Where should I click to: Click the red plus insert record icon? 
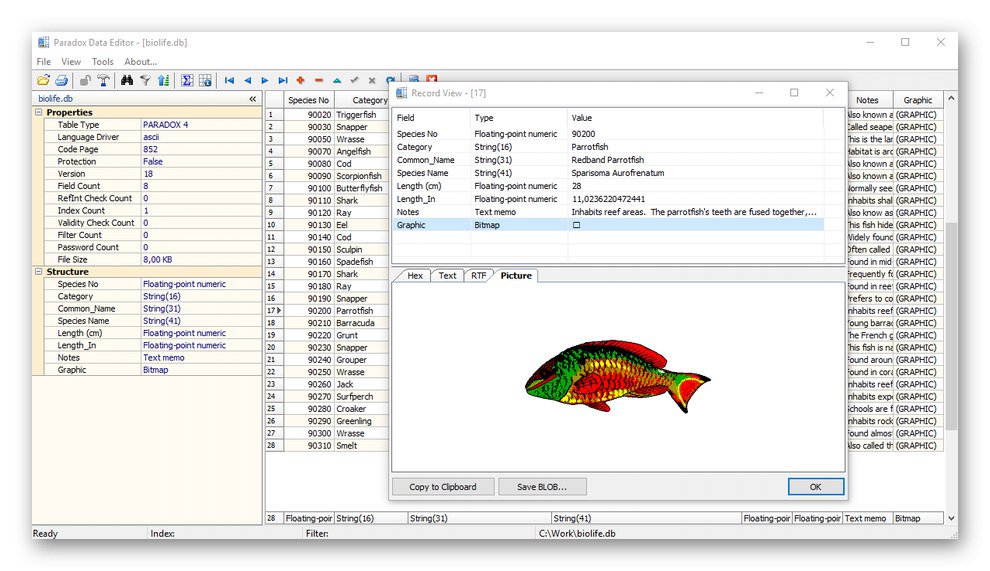click(x=300, y=80)
